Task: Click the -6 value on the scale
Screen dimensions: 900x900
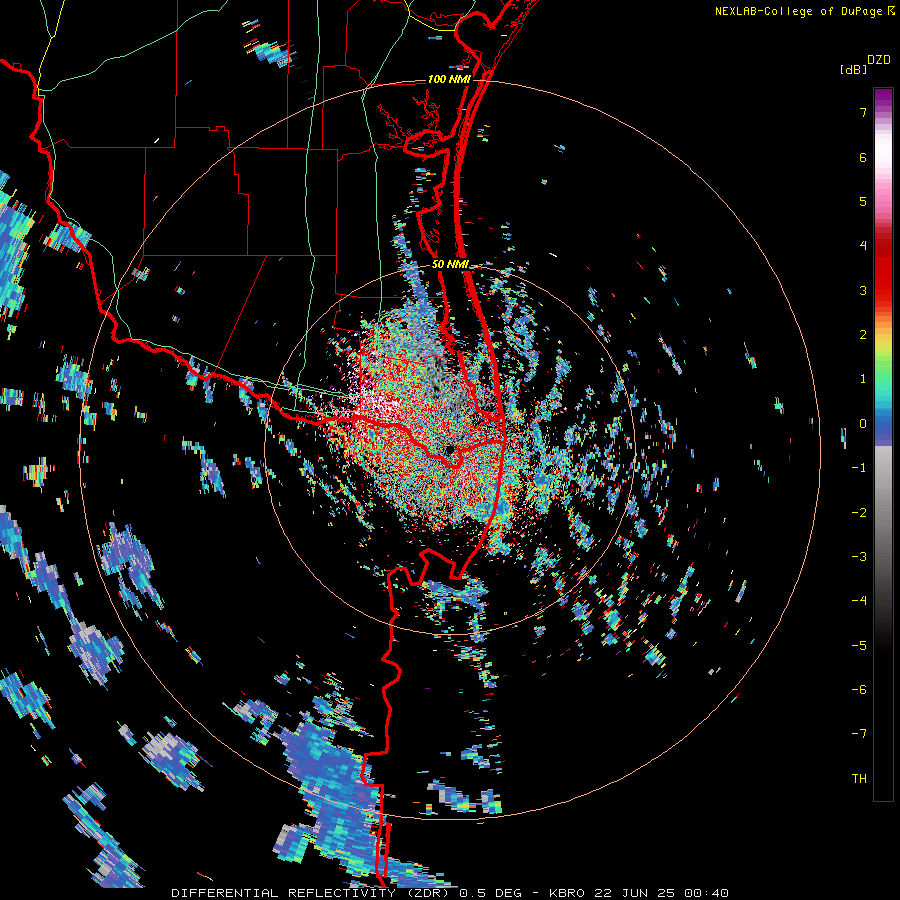Action: 859,690
